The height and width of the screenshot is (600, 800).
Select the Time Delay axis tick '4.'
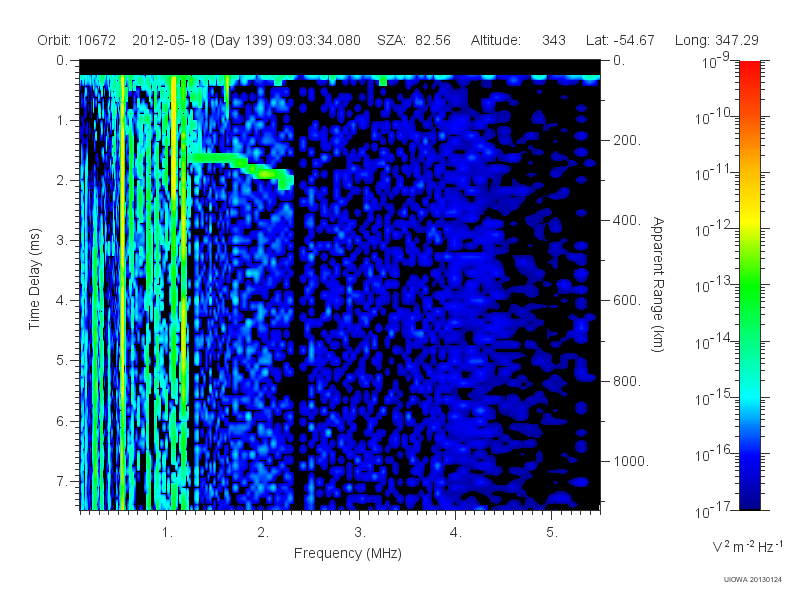(62, 301)
